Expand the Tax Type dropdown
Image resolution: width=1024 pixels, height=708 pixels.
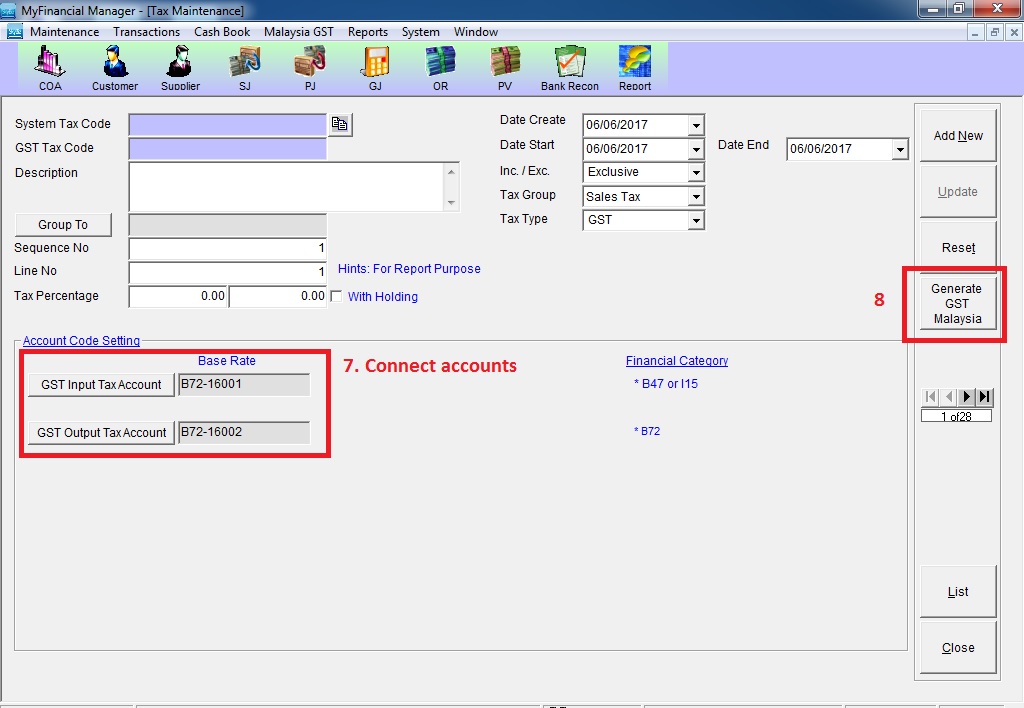tap(696, 220)
